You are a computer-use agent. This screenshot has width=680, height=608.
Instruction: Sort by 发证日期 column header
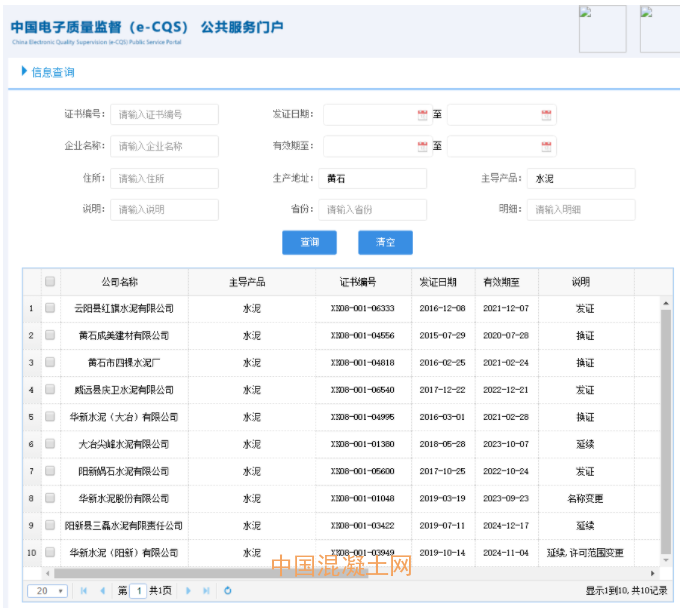coord(438,282)
